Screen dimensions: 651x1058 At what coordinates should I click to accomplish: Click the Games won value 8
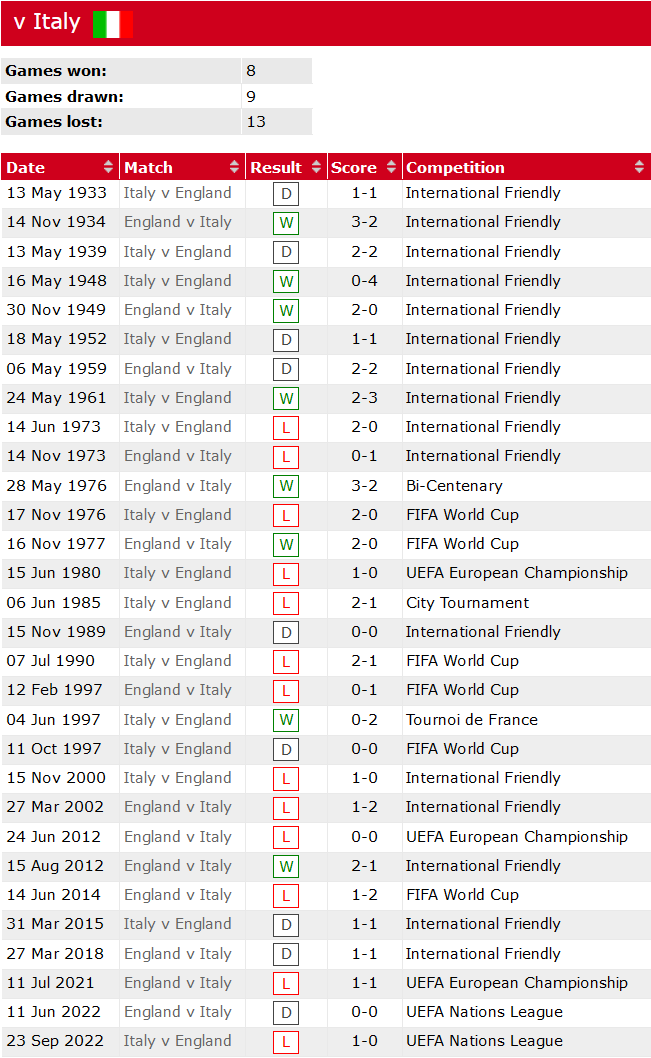click(x=251, y=71)
